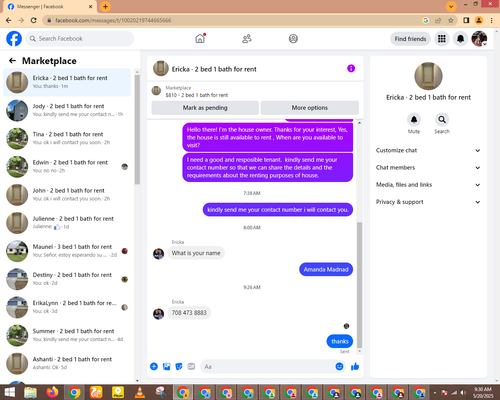Go back from Marketplace with the arrow
This screenshot has height=400, width=500.
tap(12, 61)
